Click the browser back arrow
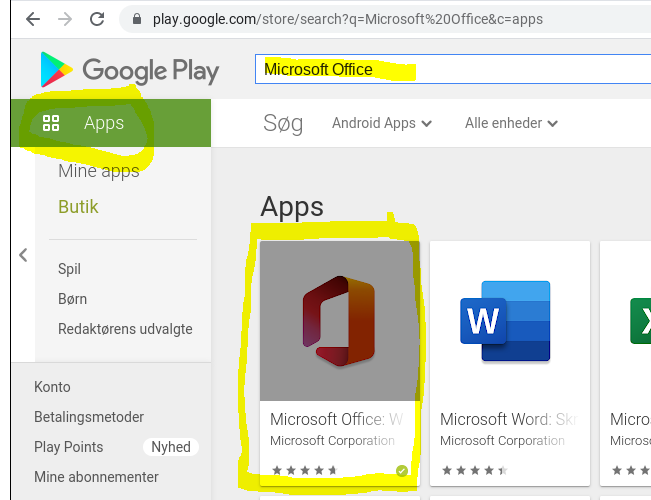The height and width of the screenshot is (500, 651). point(33,19)
